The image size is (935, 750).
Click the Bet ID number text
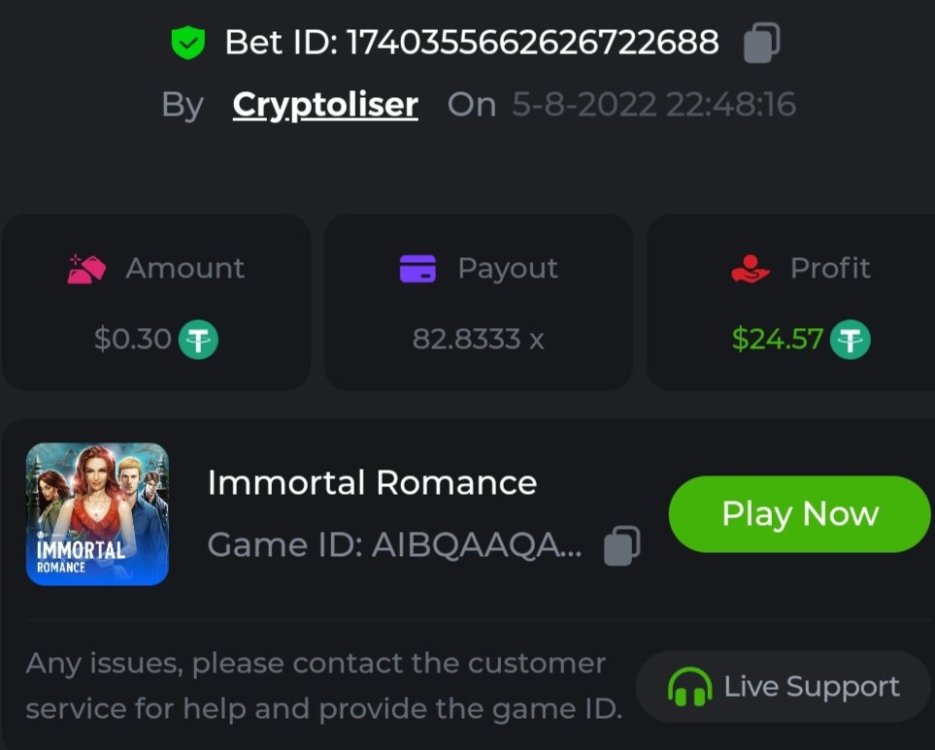coord(531,42)
